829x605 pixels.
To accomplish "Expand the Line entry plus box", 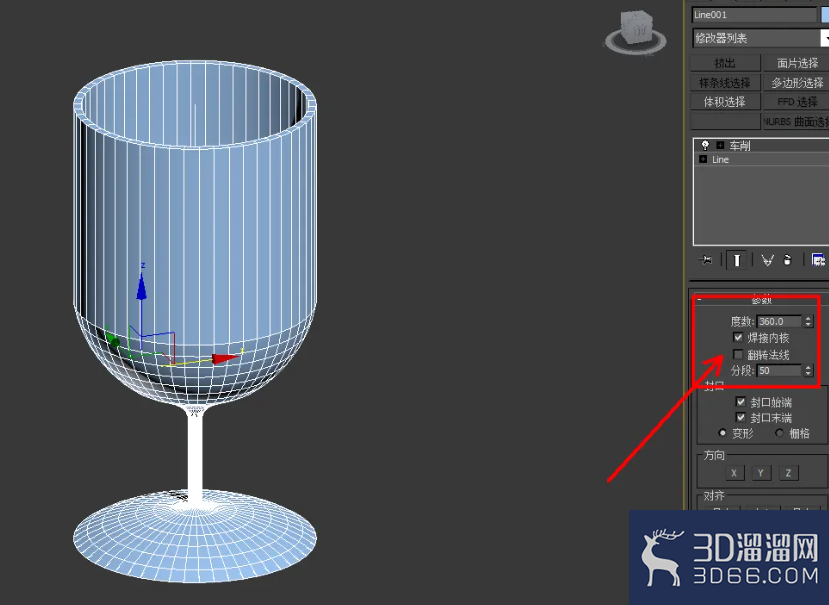I will pos(703,159).
